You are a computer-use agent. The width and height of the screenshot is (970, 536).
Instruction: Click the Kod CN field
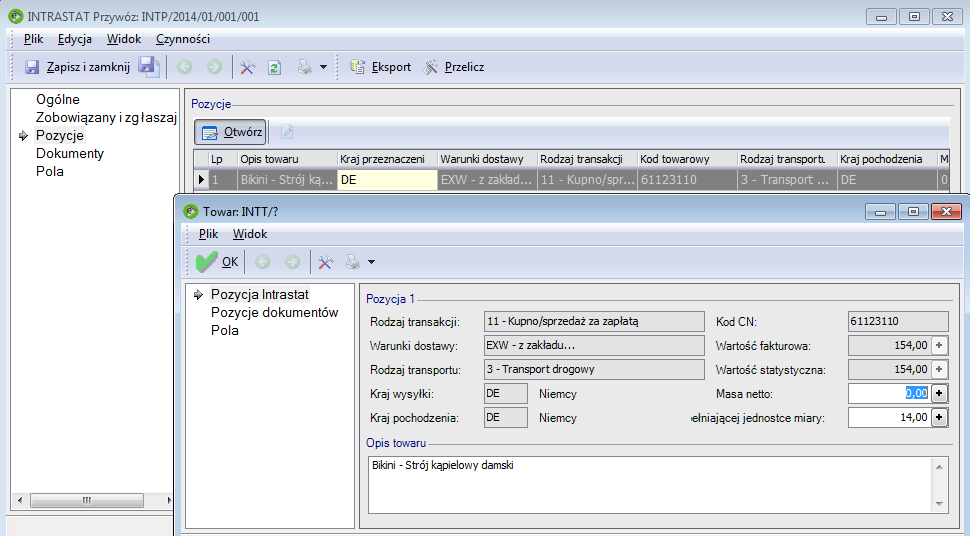click(898, 321)
